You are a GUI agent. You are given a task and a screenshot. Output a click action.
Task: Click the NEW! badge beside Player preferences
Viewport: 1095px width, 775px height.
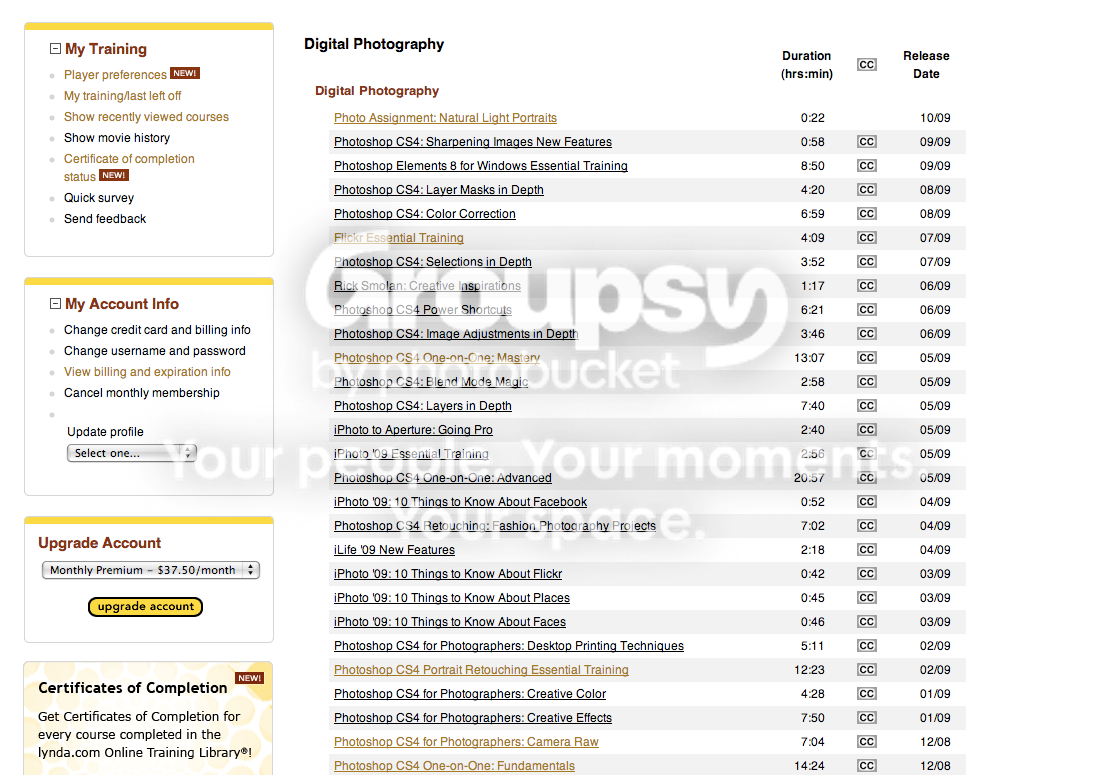click(185, 73)
